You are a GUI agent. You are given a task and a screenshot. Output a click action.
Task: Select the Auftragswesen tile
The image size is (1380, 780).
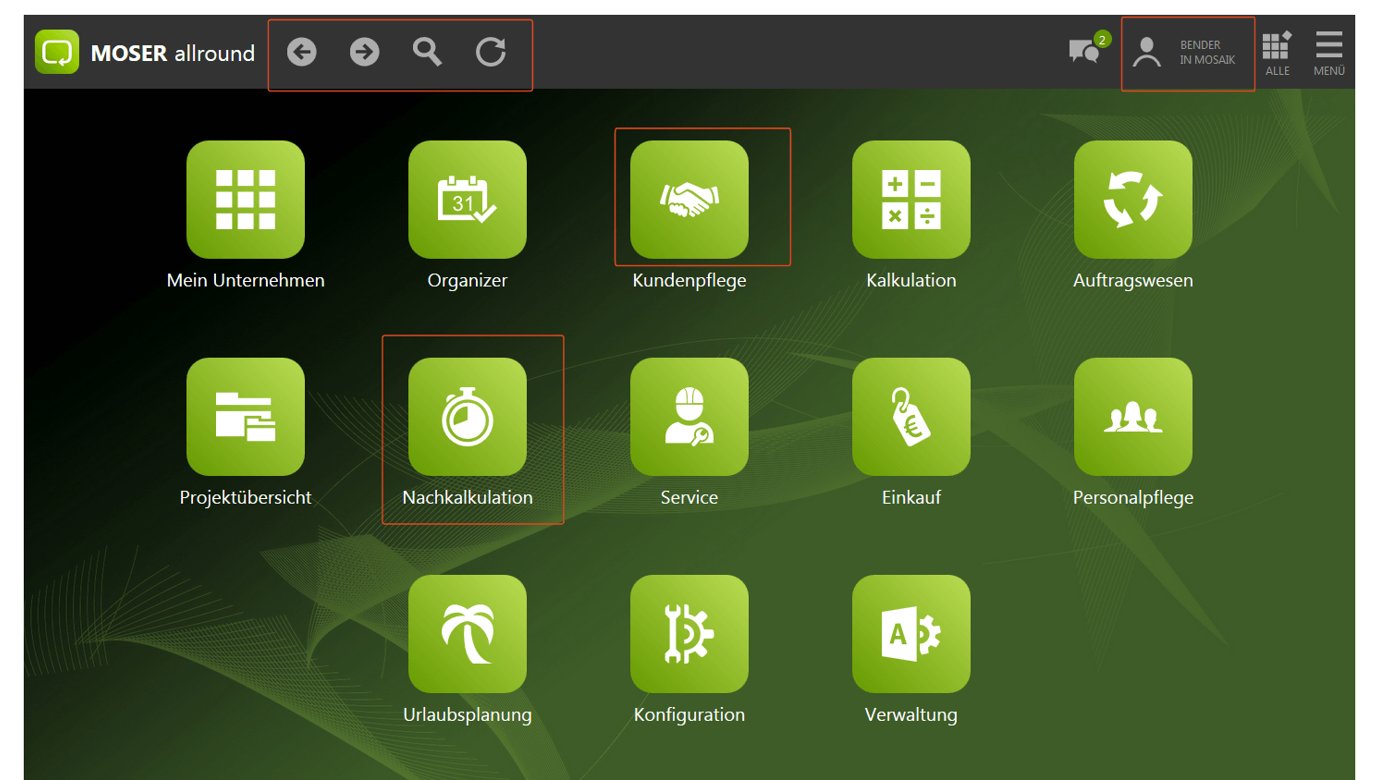tap(1133, 200)
